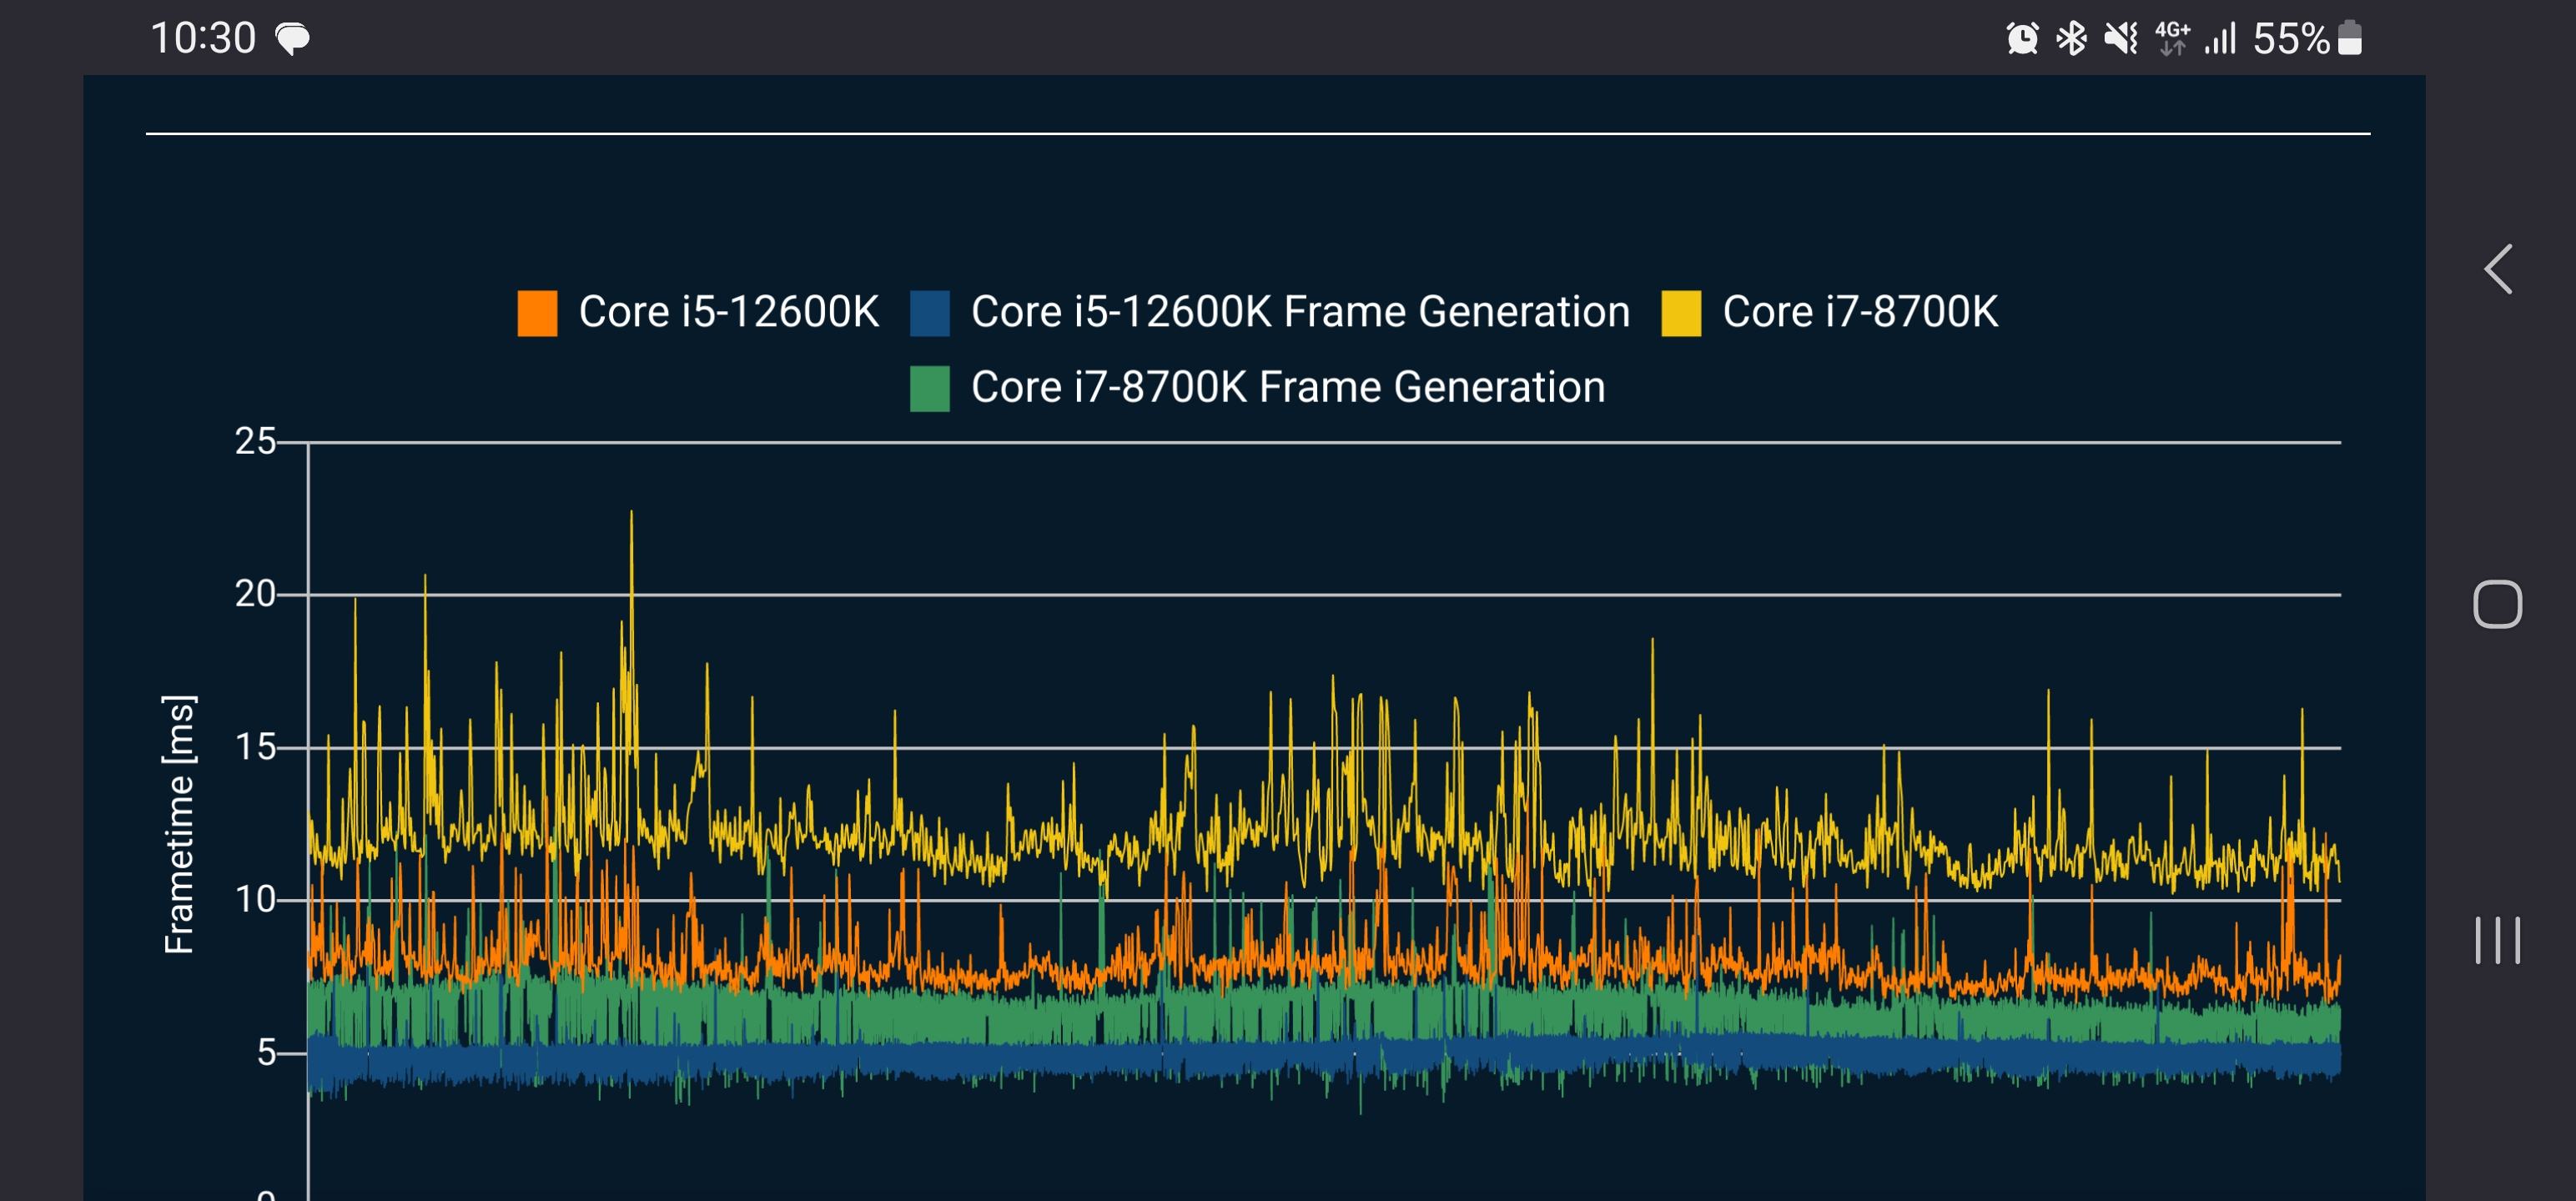
Task: Click the 10 y-axis tick label
Action: (x=255, y=900)
